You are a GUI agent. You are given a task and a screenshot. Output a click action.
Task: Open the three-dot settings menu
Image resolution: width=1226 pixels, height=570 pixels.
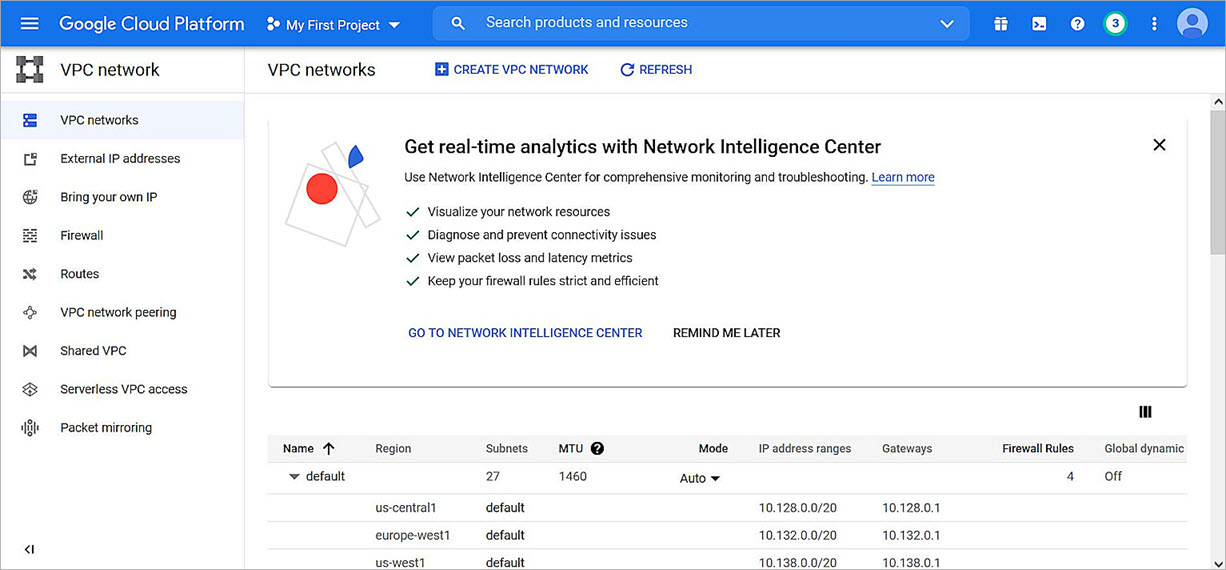coord(1154,24)
